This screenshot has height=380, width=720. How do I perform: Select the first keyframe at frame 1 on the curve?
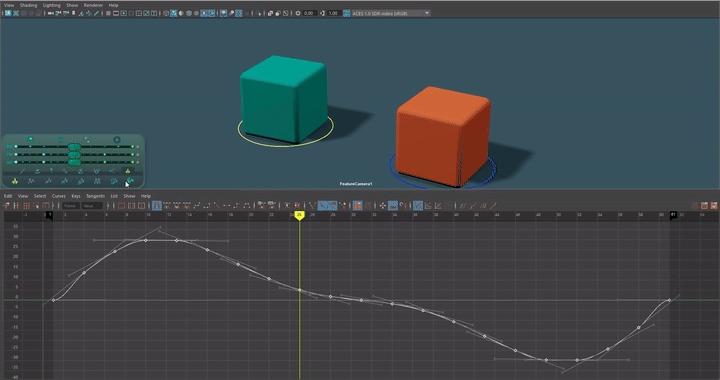pyautogui.click(x=54, y=300)
